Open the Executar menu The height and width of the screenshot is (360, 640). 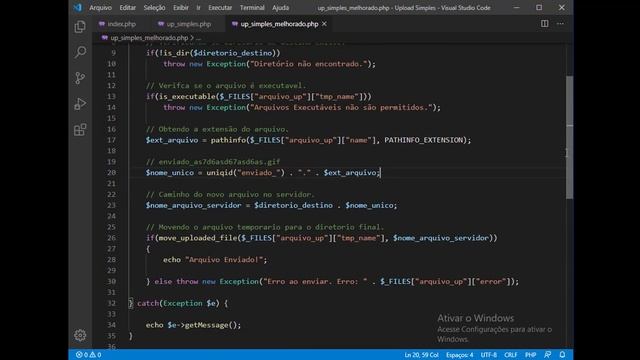tap(220, 8)
